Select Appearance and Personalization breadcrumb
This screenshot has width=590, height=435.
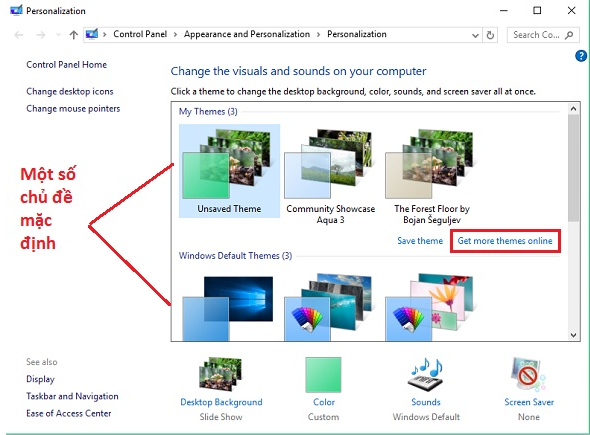point(247,34)
